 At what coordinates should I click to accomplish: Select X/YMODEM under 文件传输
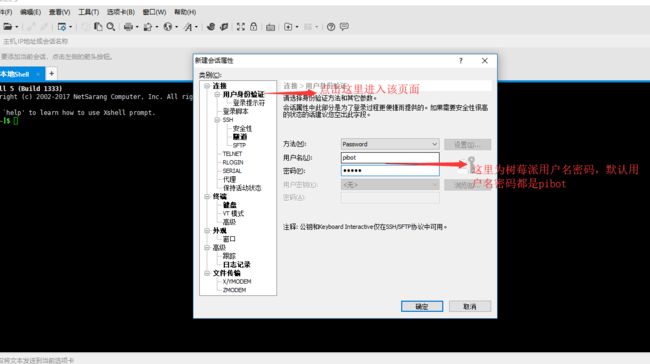tap(237, 281)
